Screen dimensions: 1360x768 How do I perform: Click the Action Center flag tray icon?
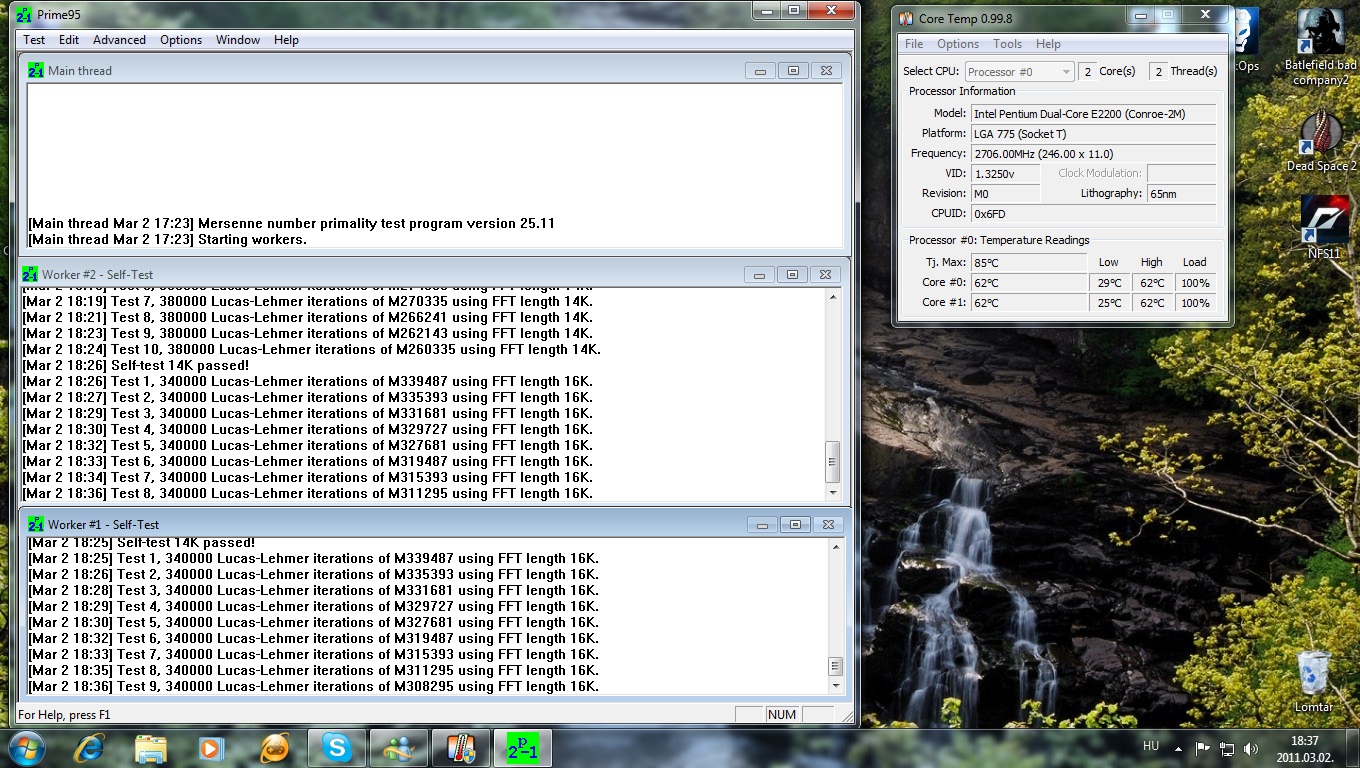coord(1203,748)
